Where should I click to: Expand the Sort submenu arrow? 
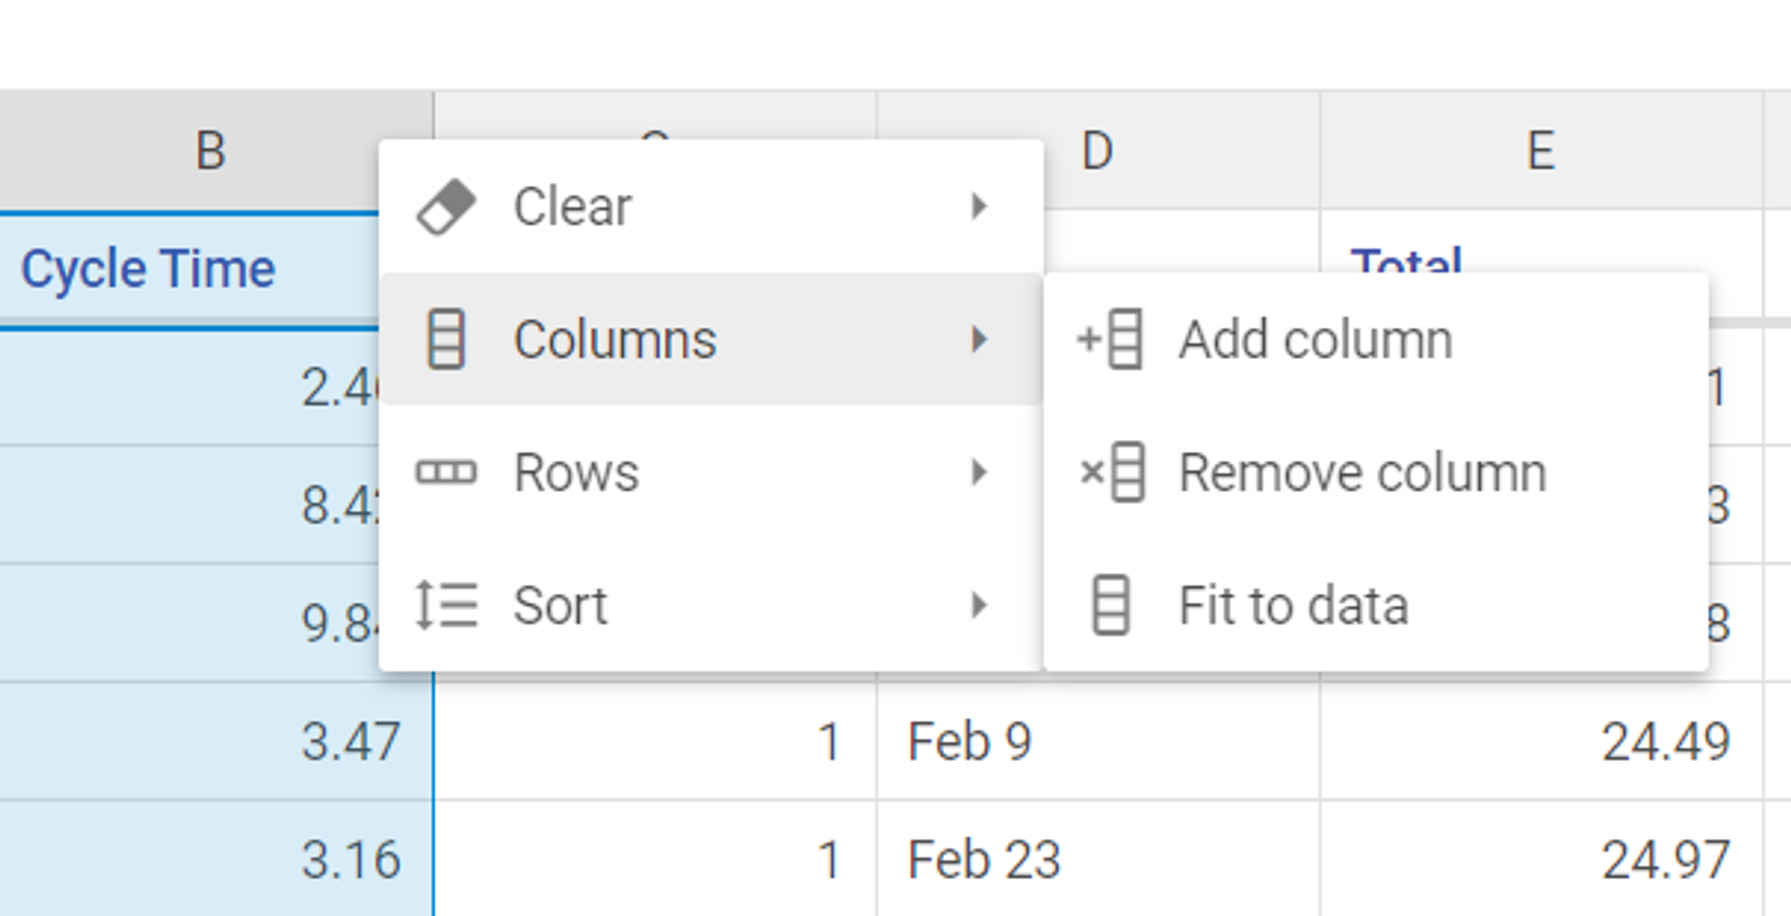click(x=979, y=605)
